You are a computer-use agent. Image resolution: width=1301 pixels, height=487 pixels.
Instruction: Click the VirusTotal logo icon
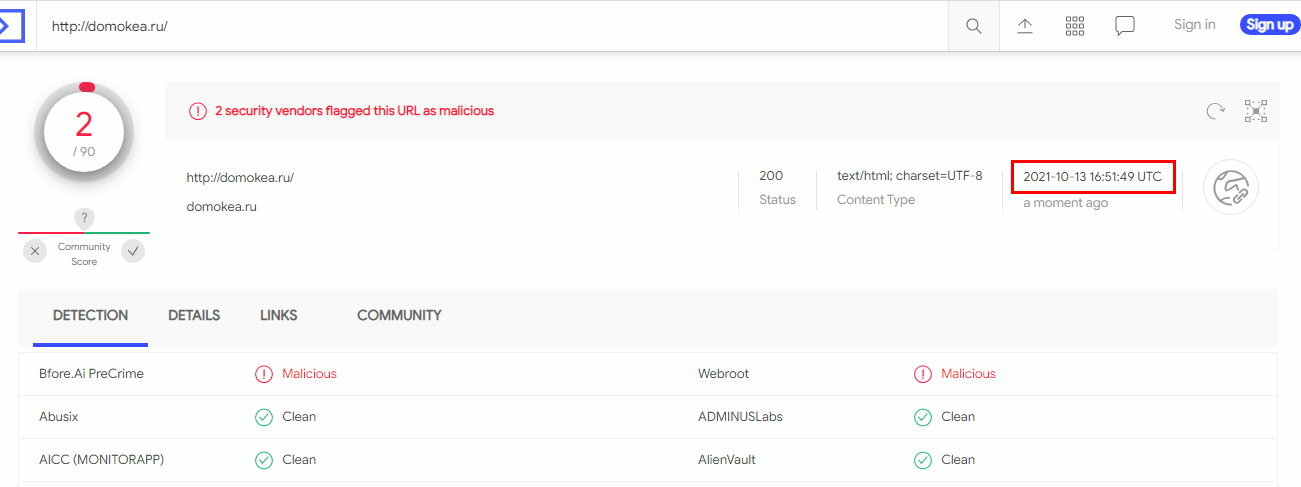(x=10, y=25)
